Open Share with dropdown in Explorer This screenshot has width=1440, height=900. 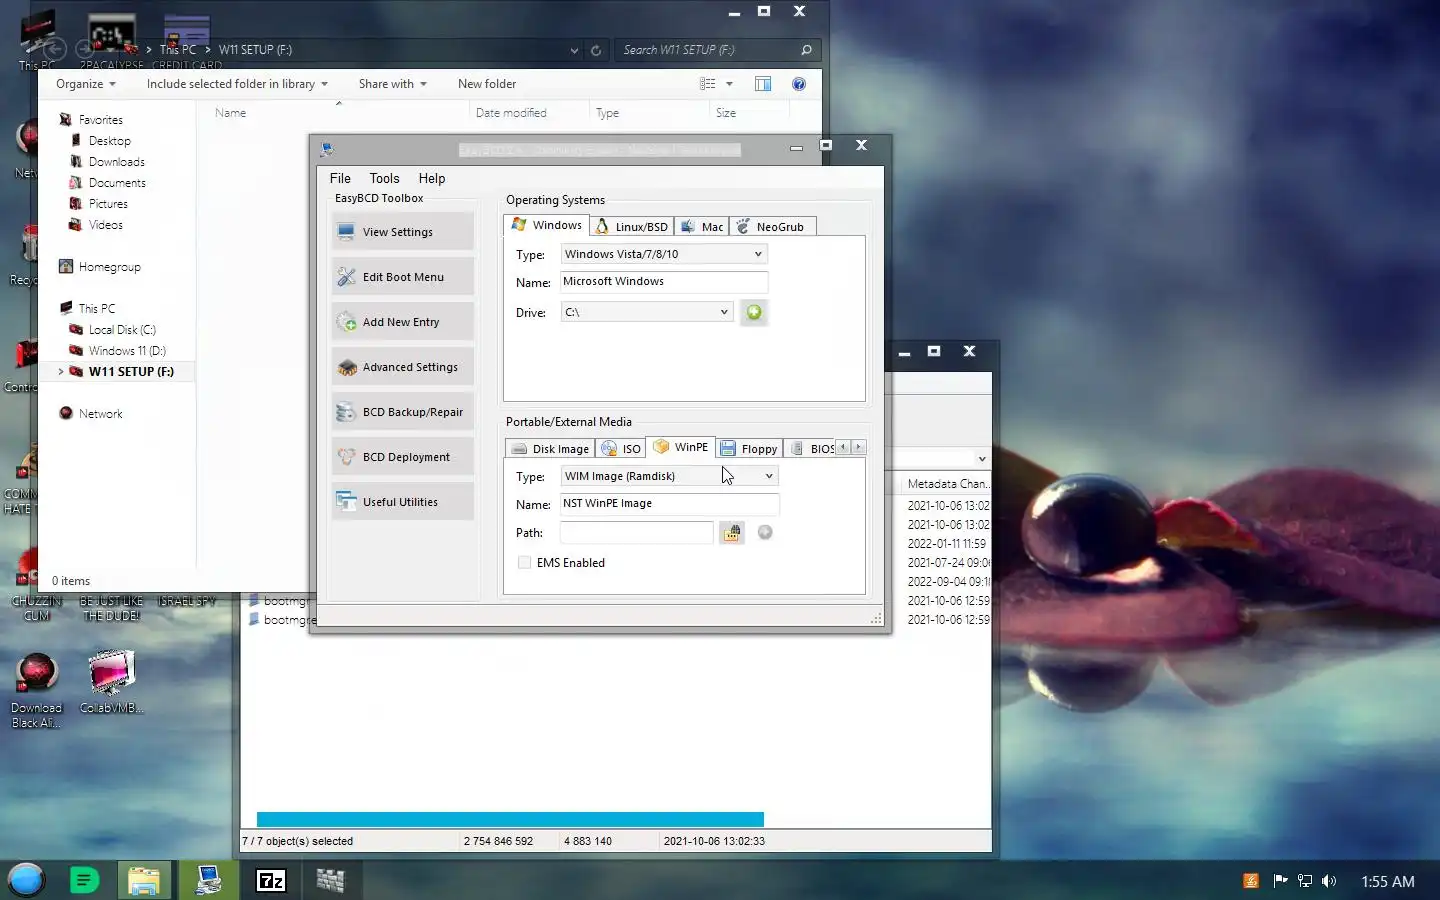393,84
